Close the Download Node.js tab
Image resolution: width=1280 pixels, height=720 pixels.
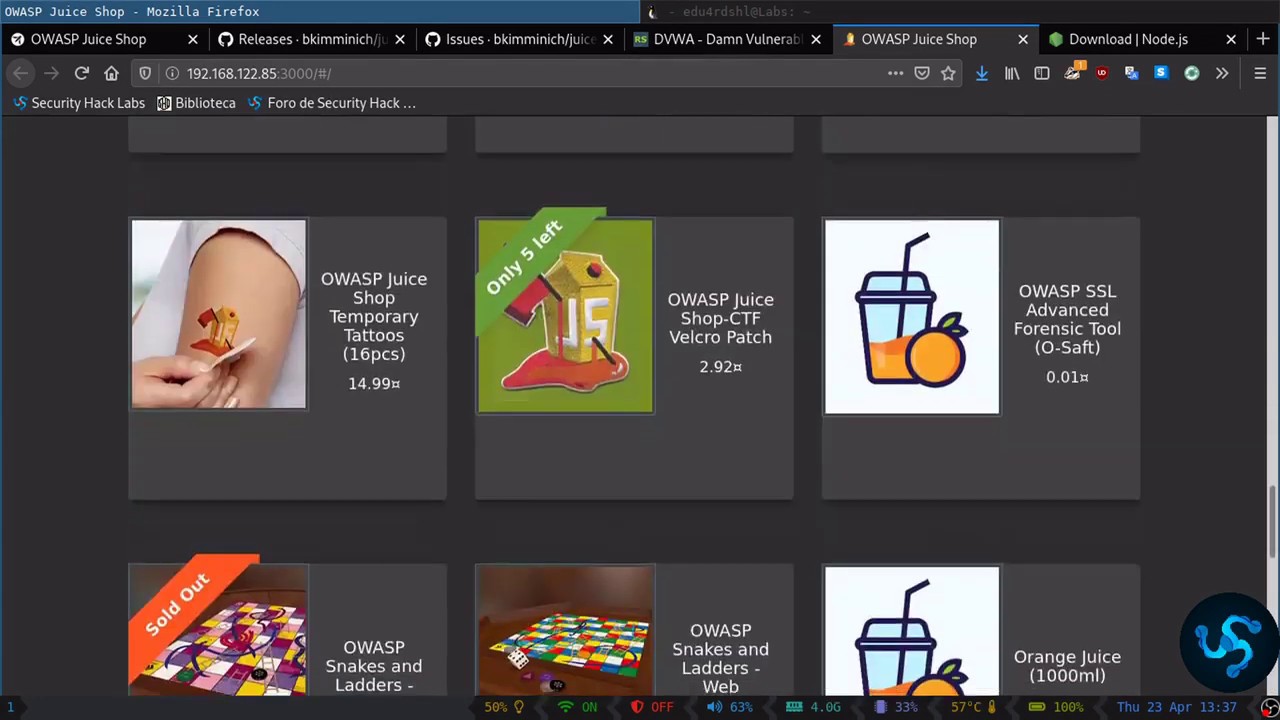[1231, 39]
